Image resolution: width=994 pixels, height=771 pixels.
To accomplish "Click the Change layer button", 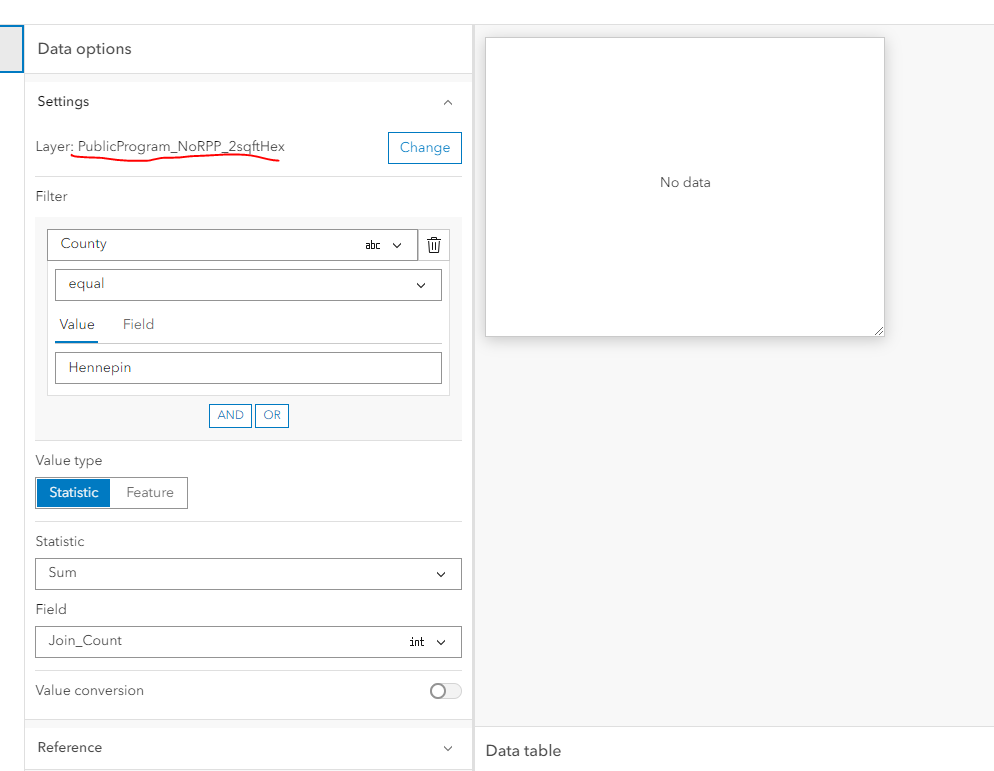I will click(x=425, y=148).
